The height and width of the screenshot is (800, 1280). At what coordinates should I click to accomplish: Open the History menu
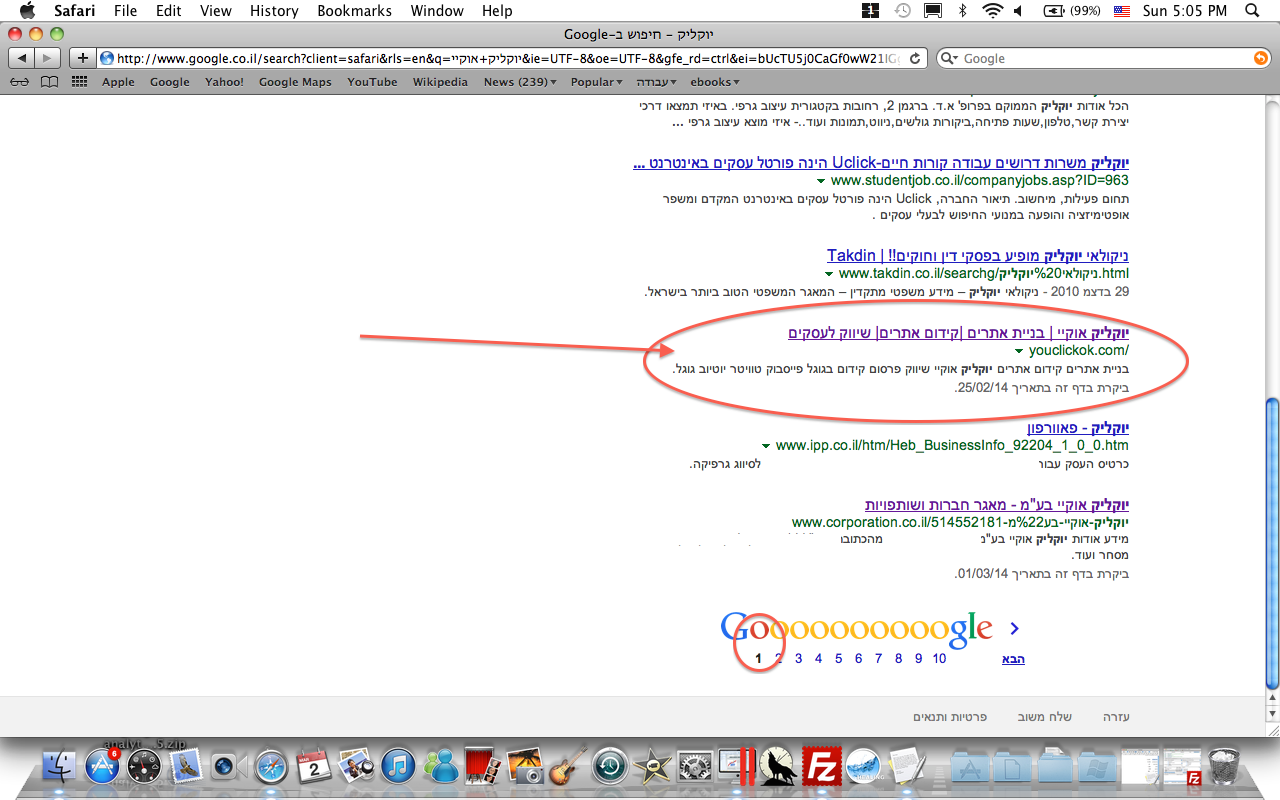274,11
